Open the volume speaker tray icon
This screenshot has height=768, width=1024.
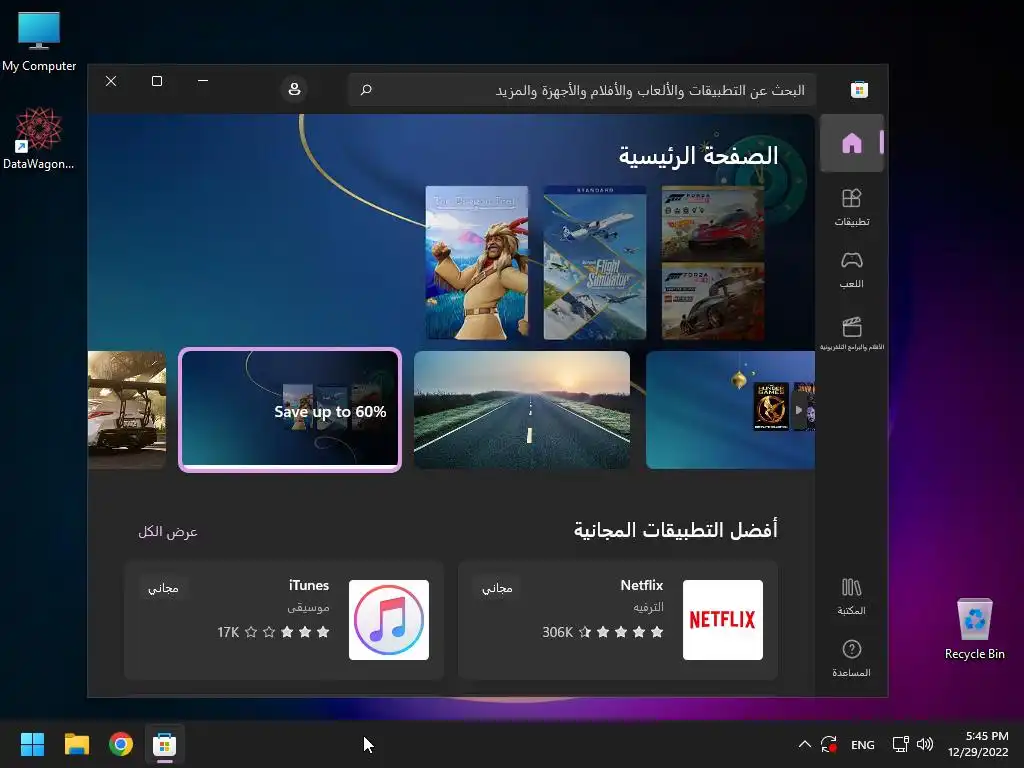click(925, 744)
